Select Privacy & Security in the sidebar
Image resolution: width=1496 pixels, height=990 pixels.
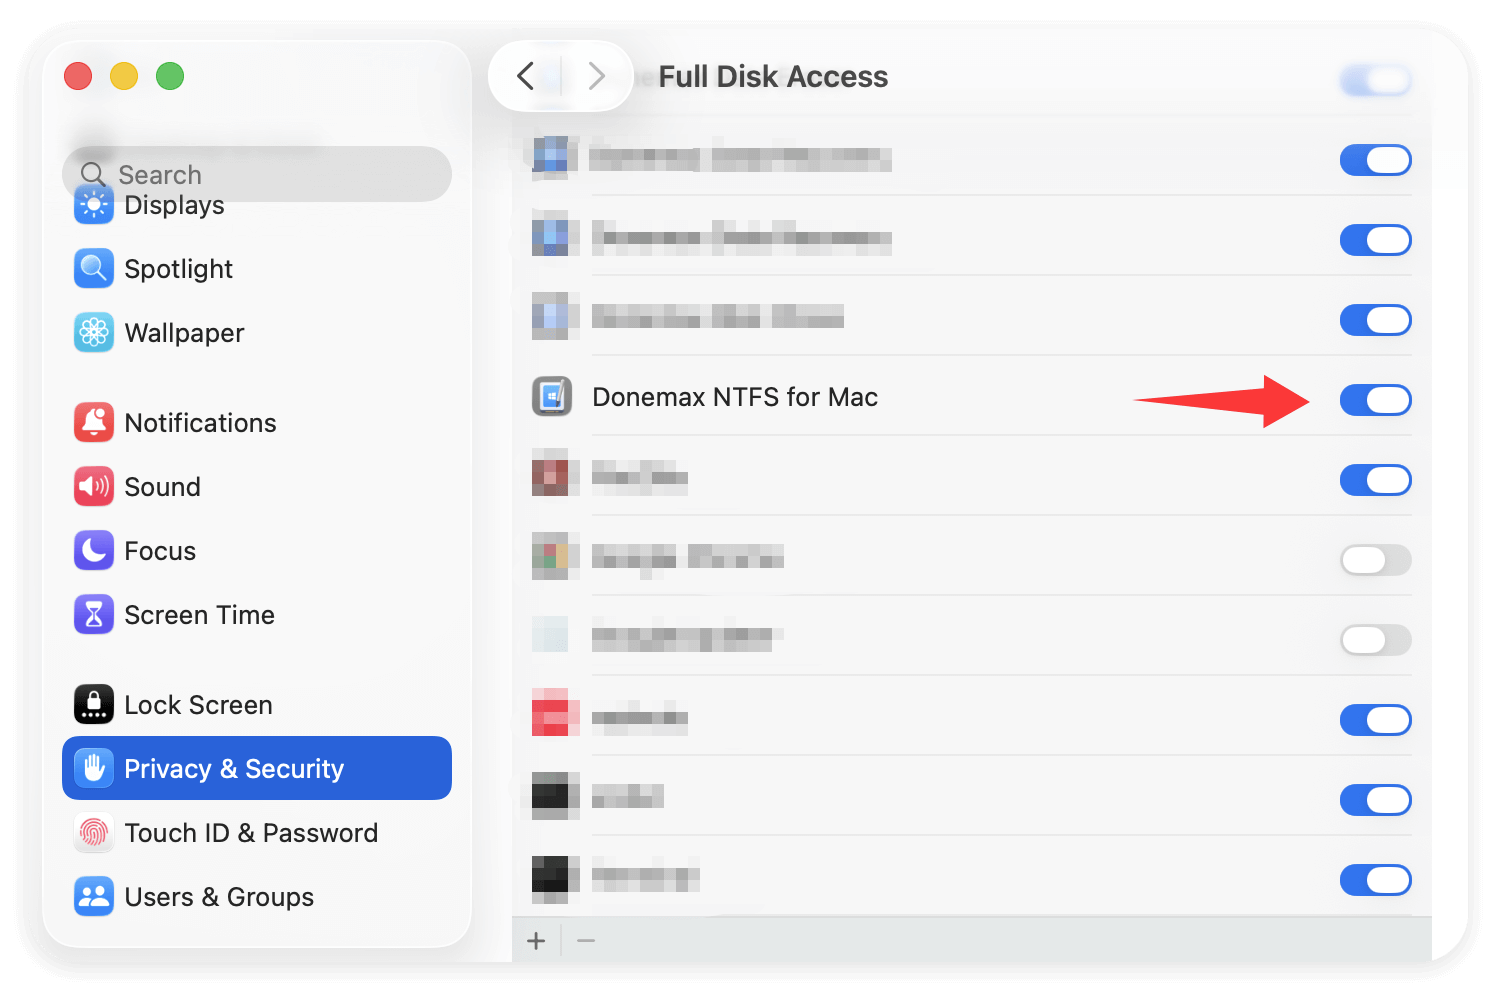click(x=234, y=768)
